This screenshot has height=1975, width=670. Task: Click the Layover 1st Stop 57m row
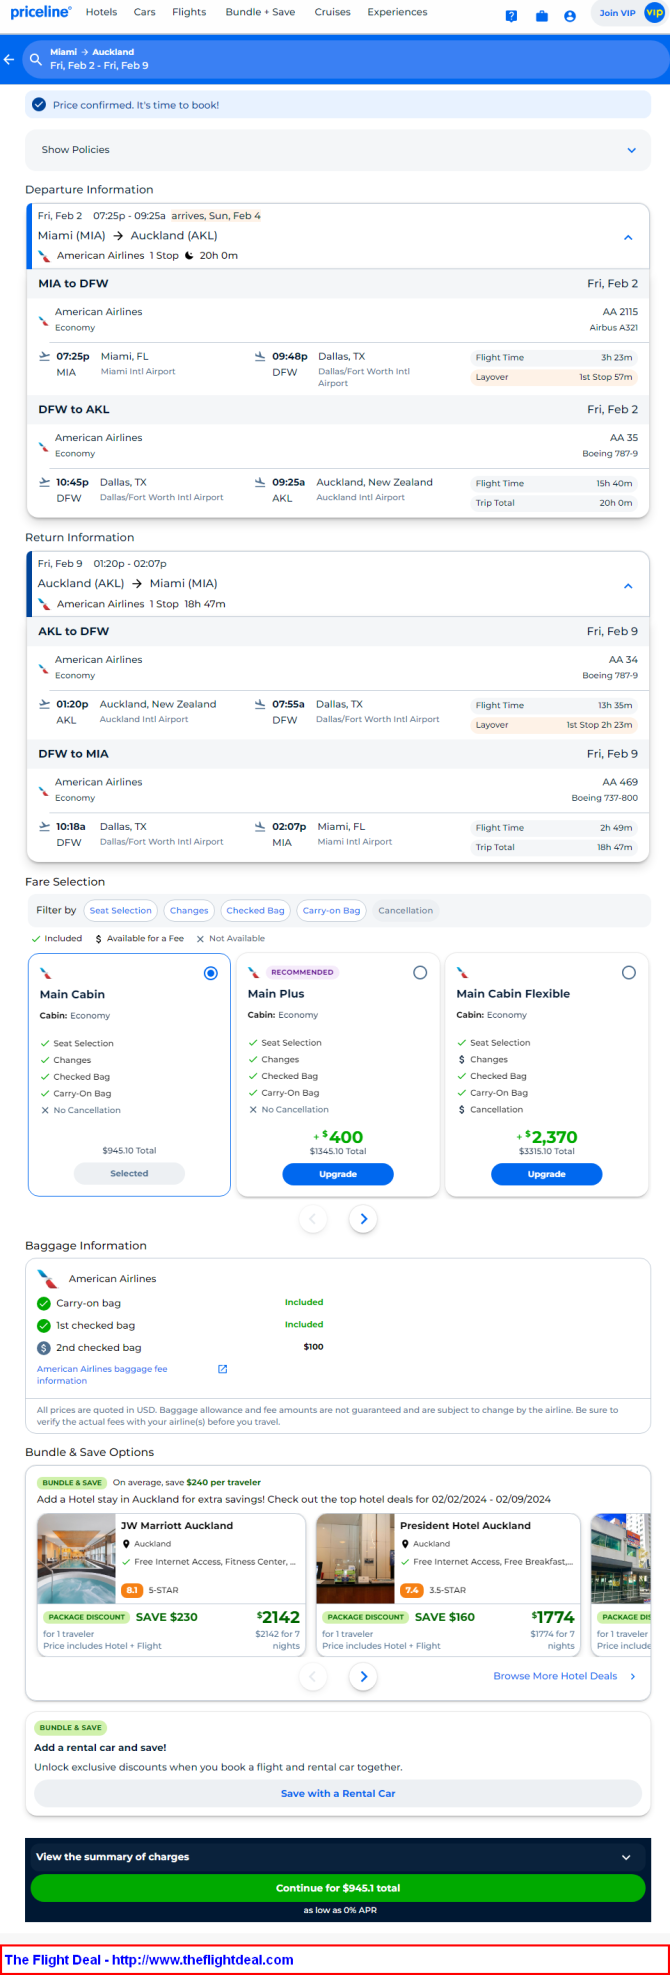pos(554,377)
